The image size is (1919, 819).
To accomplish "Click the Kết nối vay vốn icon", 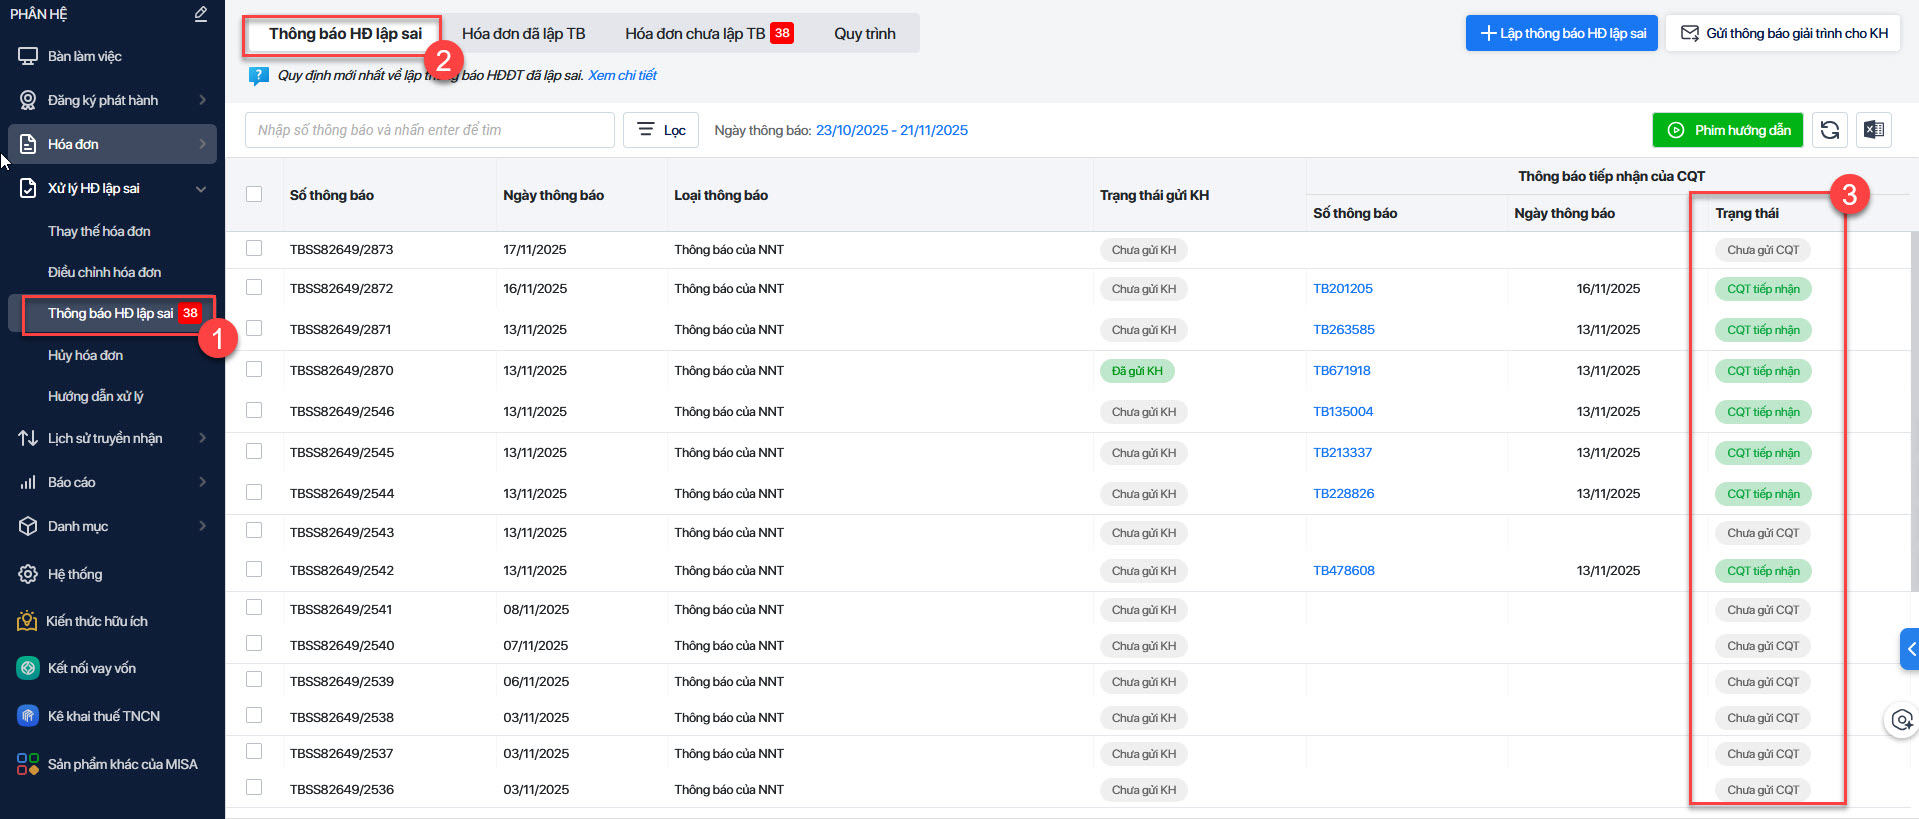I will point(28,668).
